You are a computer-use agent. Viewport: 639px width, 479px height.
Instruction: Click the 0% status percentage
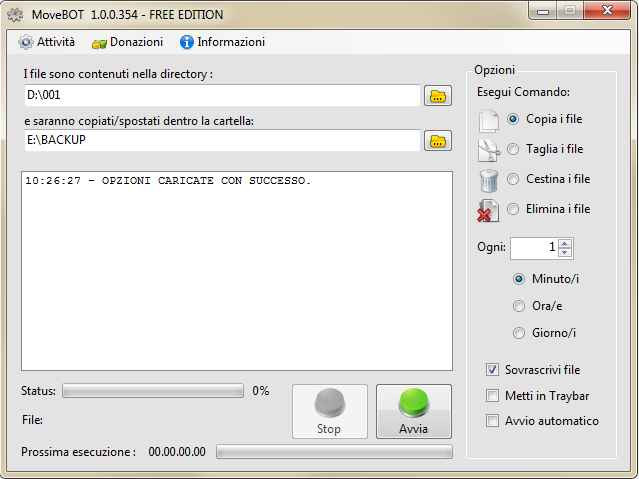[x=261, y=391]
